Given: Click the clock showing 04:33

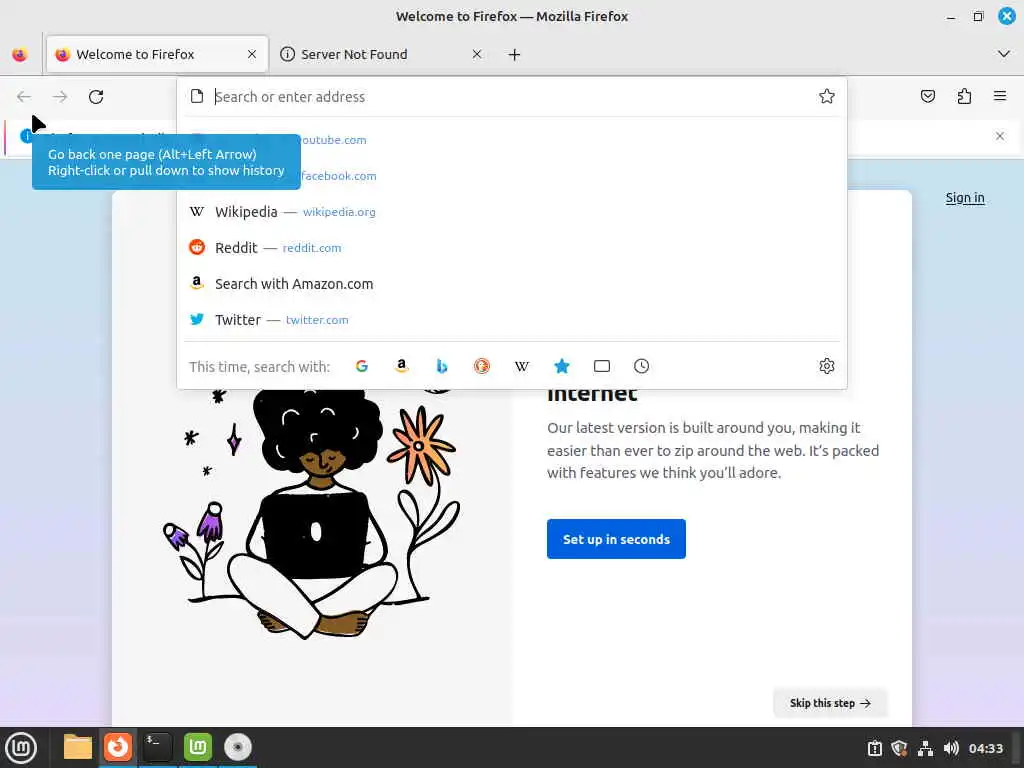Looking at the screenshot, I should click(985, 748).
